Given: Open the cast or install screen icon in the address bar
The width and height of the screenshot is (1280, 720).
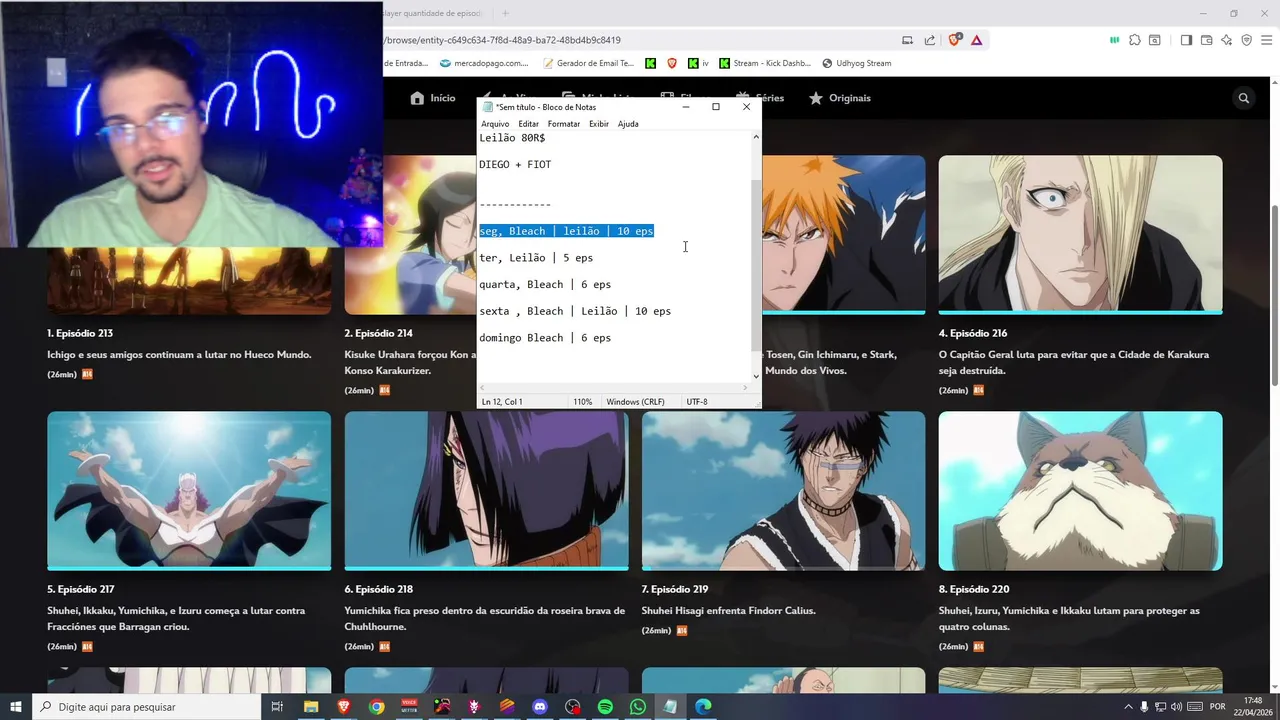Looking at the screenshot, I should (x=907, y=40).
